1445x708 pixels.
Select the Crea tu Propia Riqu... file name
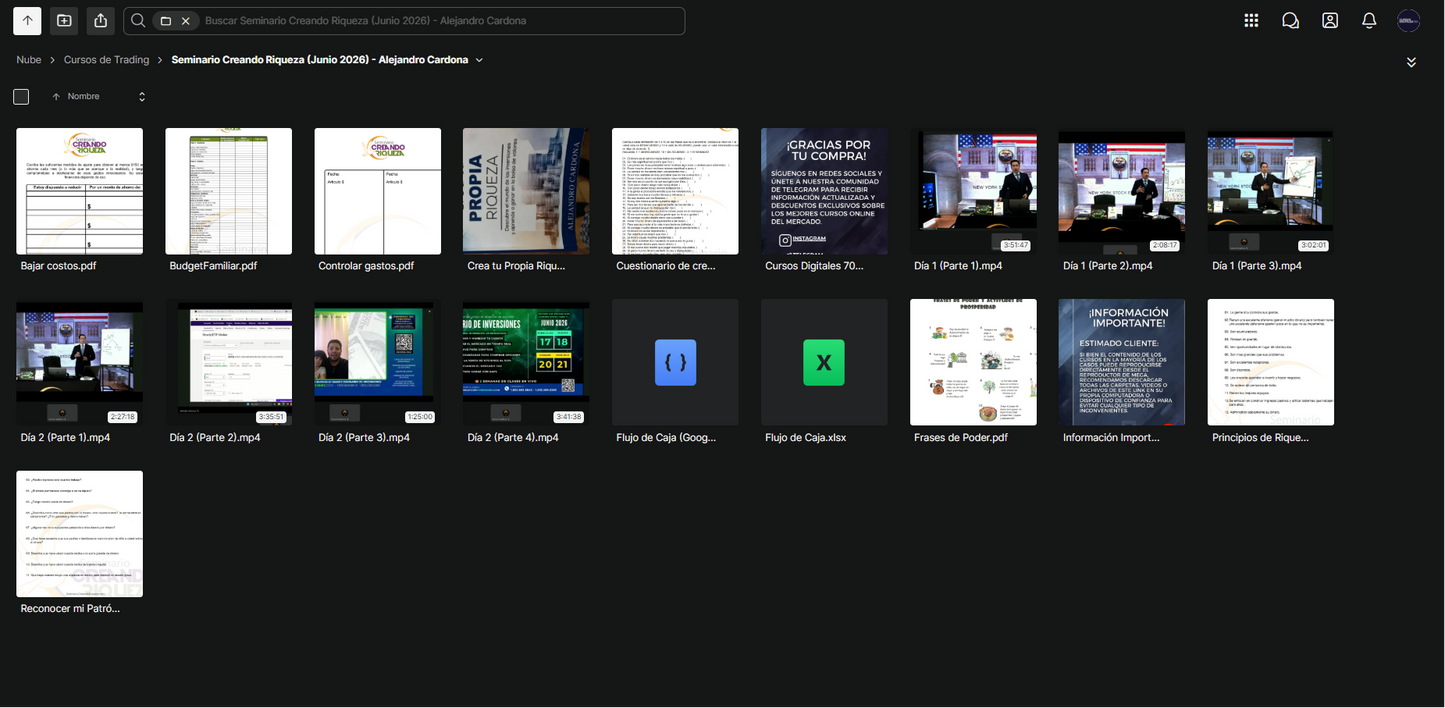(516, 266)
